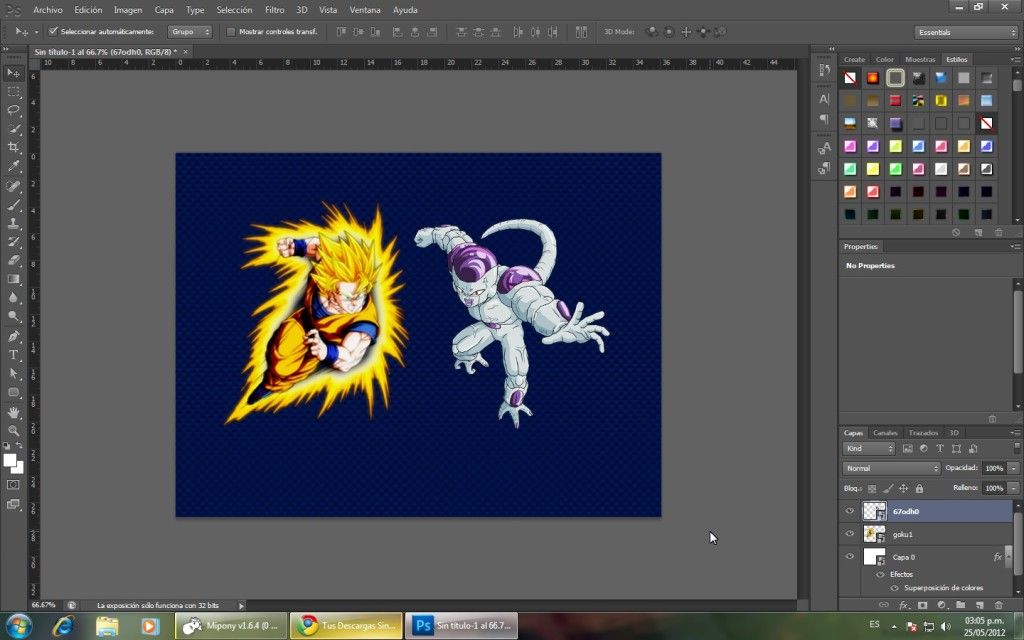The image size is (1024, 640).
Task: Toggle lock all padlock icon
Action: click(x=920, y=488)
